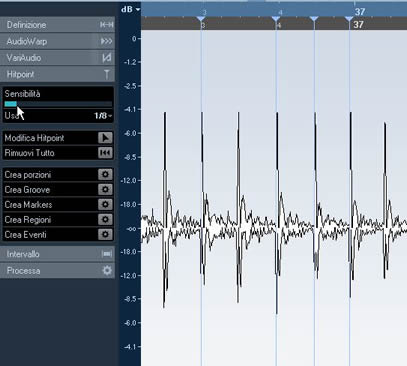
Task: Click the Hitpoint marker icon
Action: (107, 74)
